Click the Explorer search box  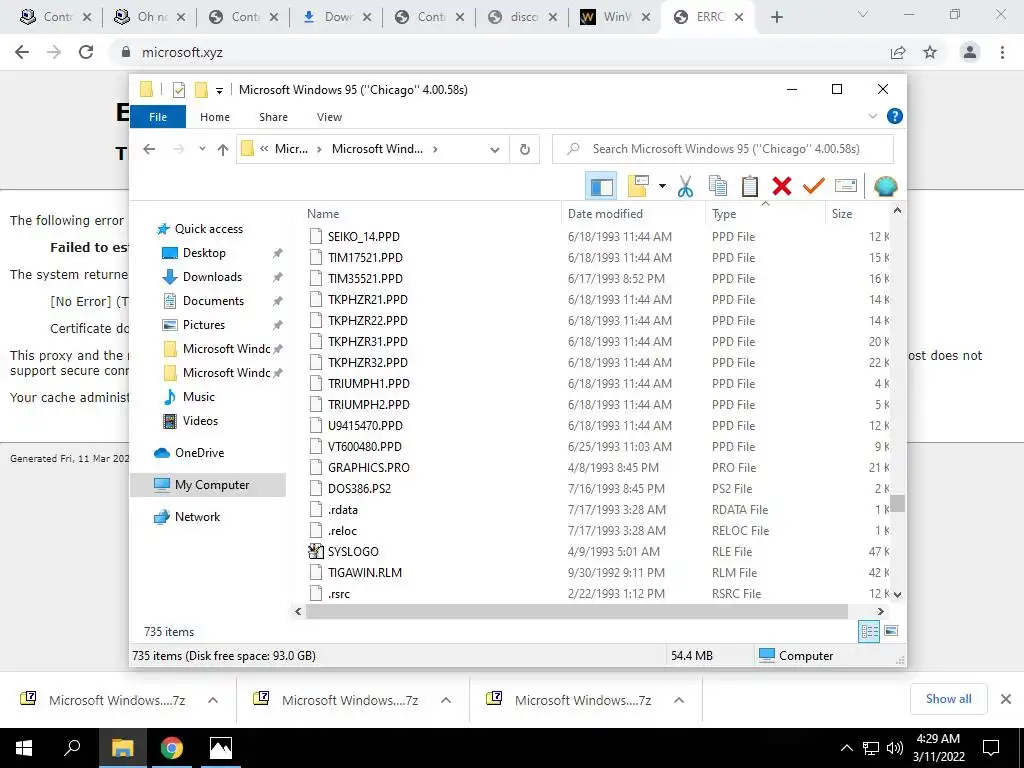point(723,149)
